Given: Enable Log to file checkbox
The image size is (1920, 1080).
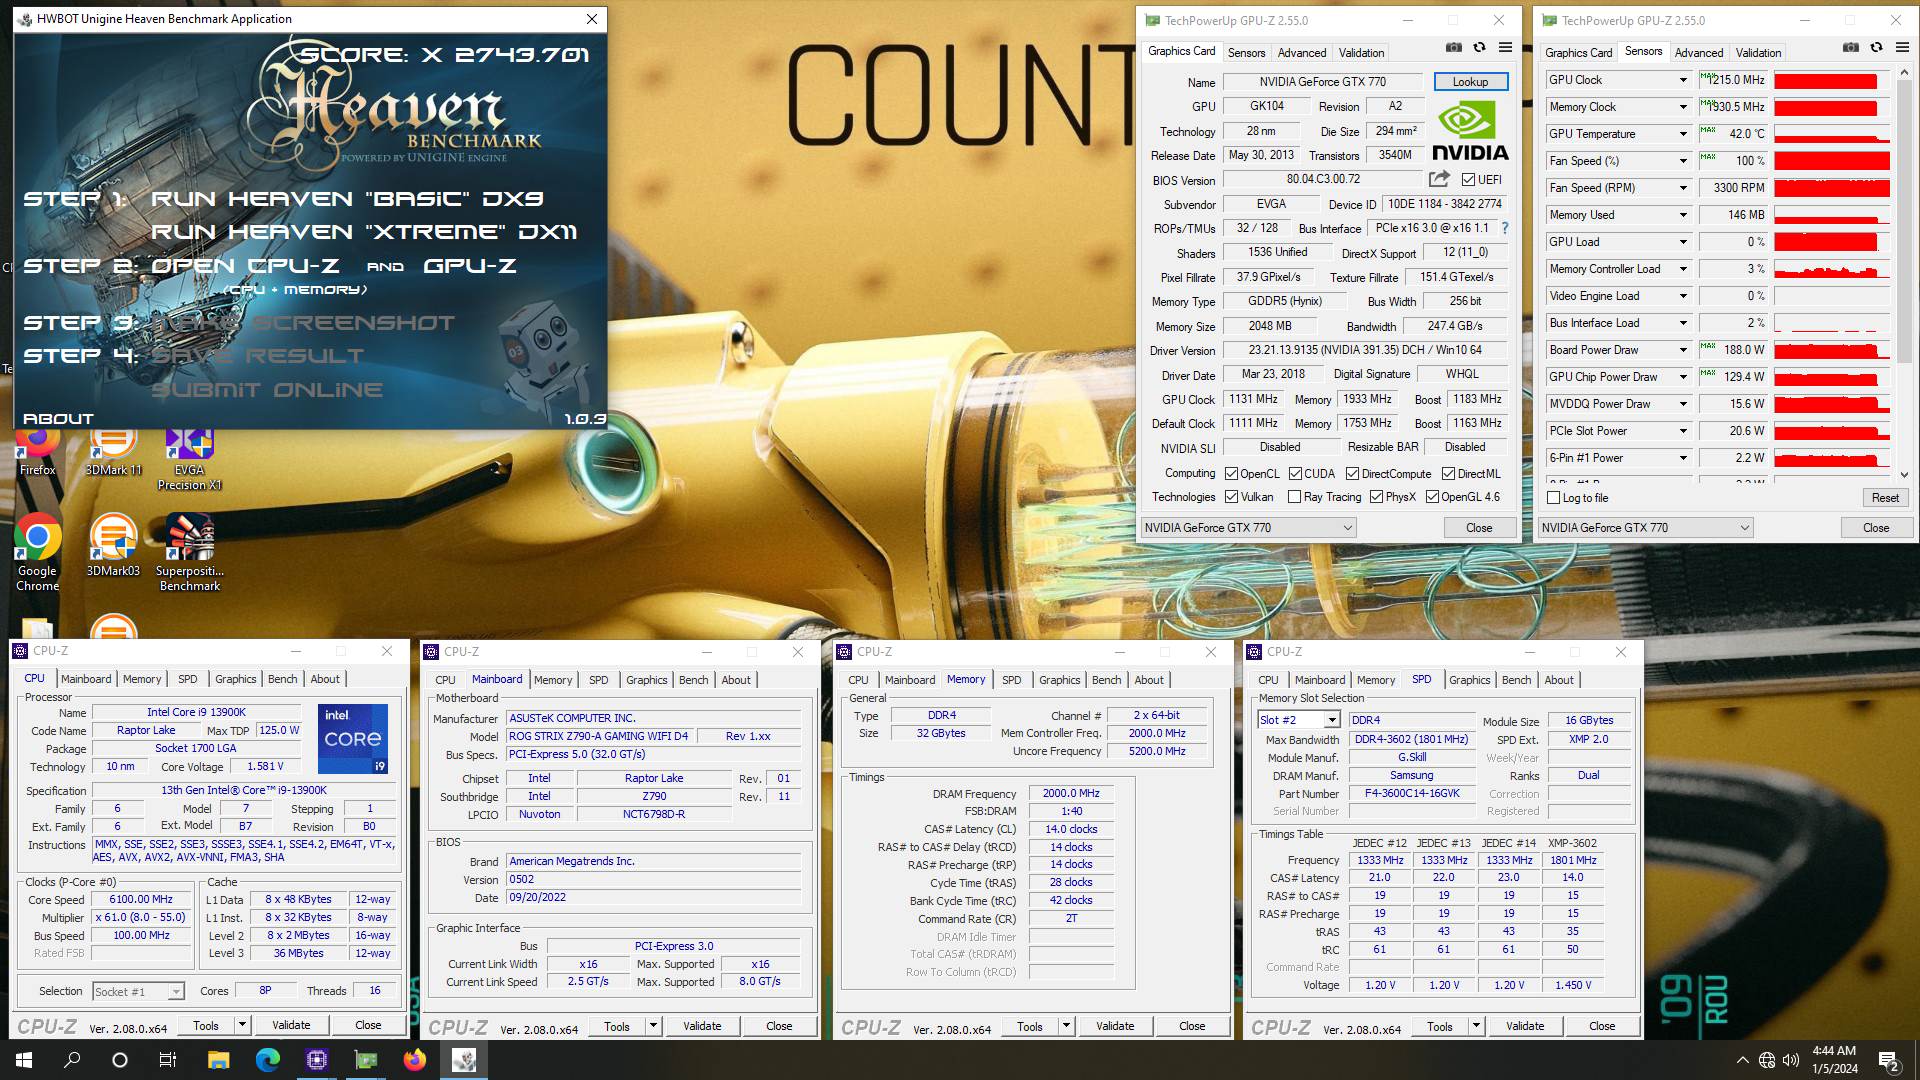Looking at the screenshot, I should (1553, 498).
